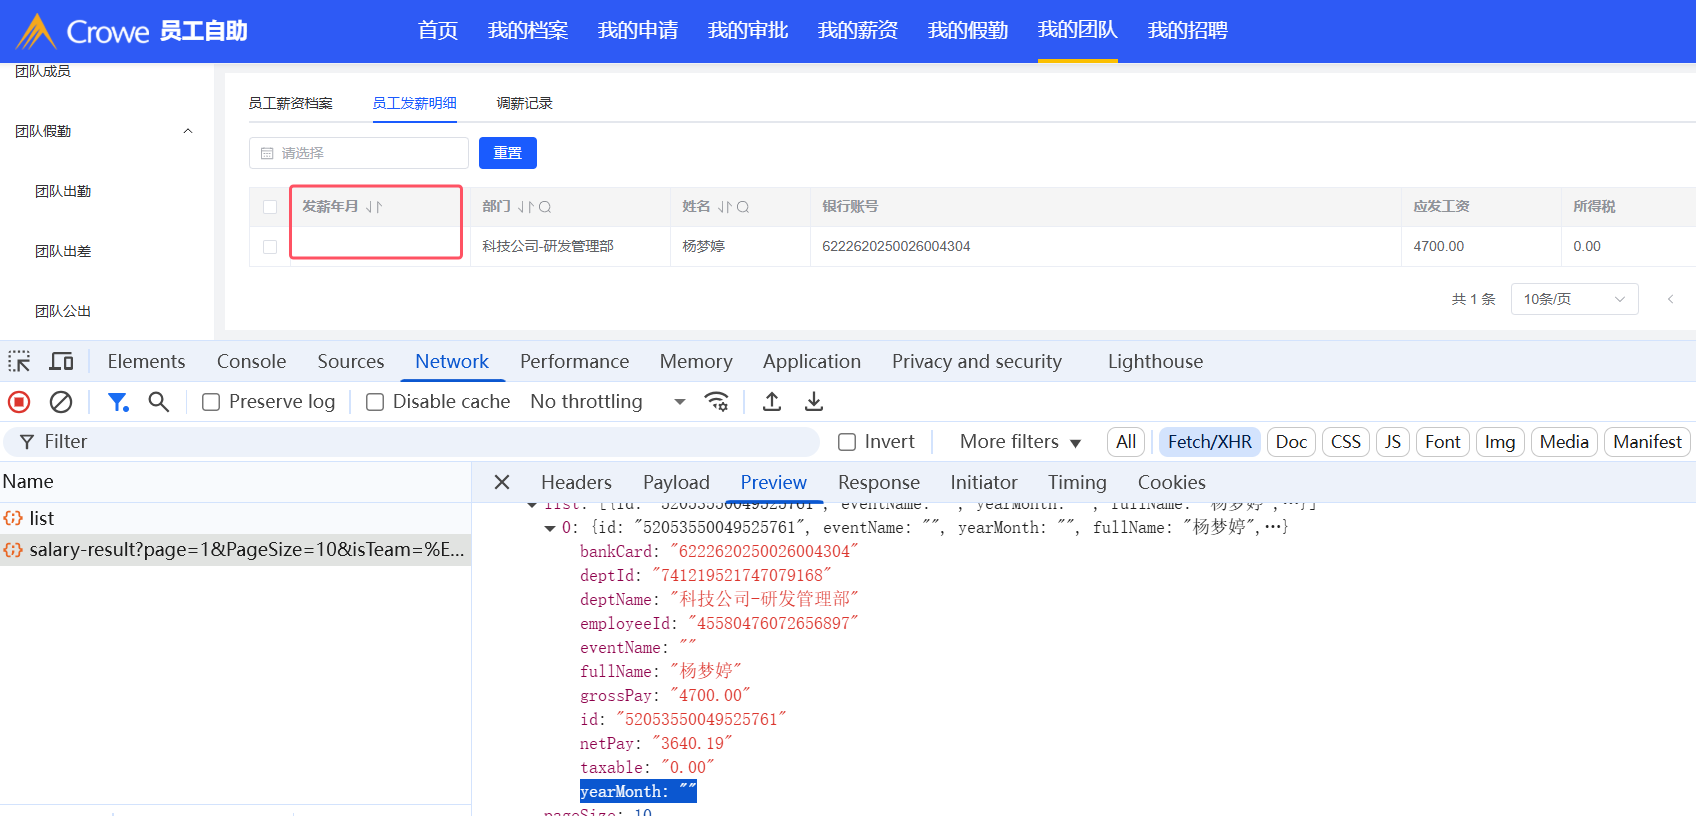Clear the network log
The width and height of the screenshot is (1696, 816).
pyautogui.click(x=61, y=402)
